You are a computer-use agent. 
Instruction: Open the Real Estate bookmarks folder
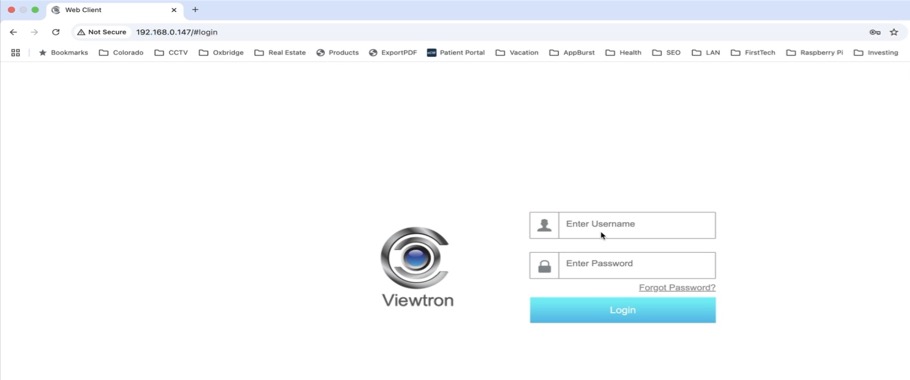point(280,52)
